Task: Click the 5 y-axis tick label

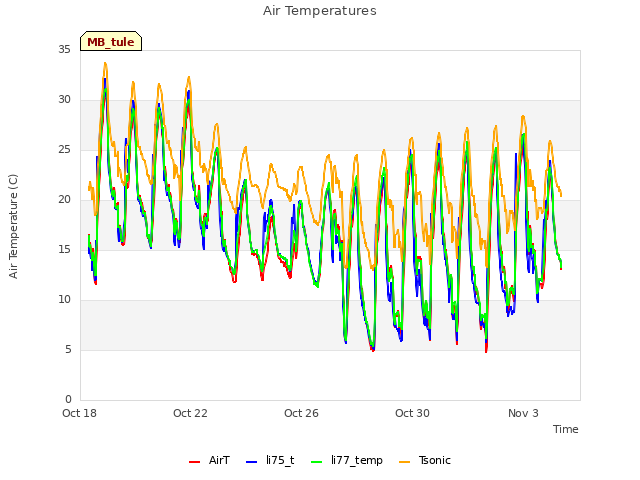Action: point(68,349)
